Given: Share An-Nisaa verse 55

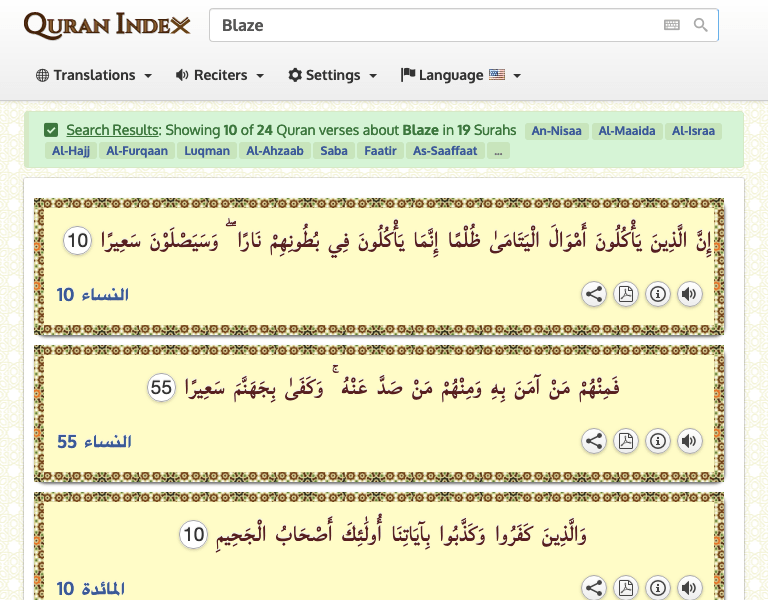Looking at the screenshot, I should (x=594, y=441).
